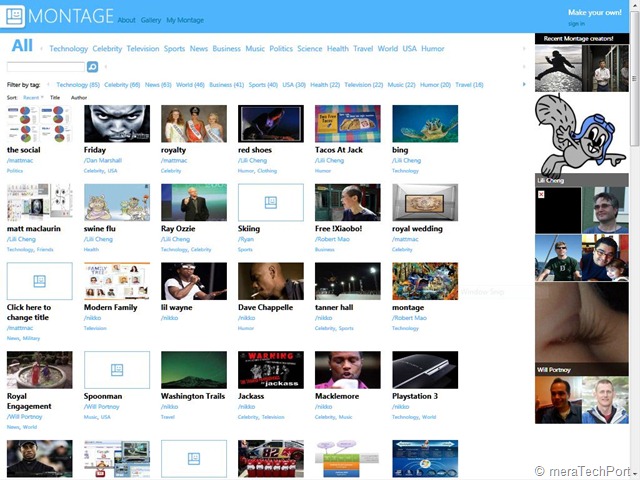
Task: Click Military tag under change title
Action: point(31,338)
